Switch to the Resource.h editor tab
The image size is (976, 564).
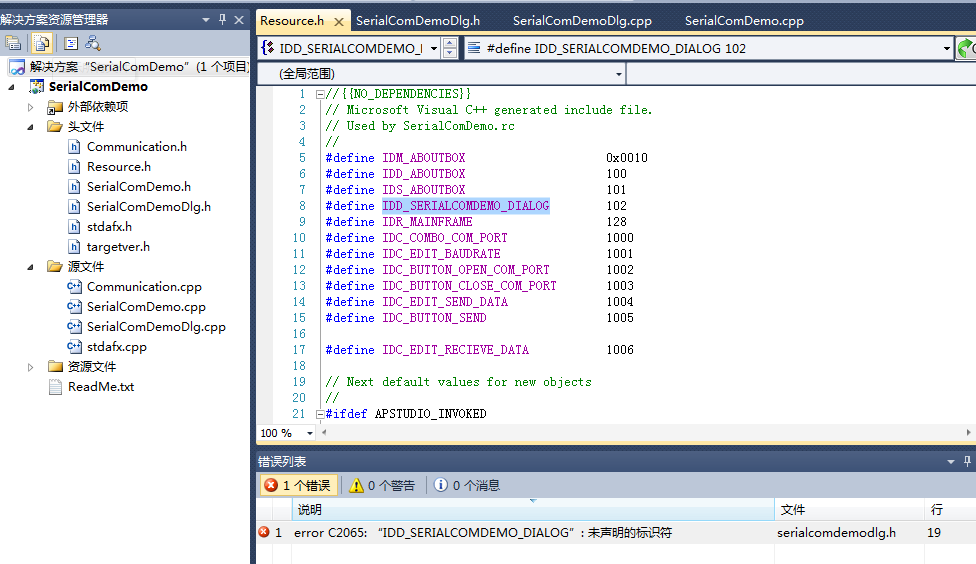[291, 21]
